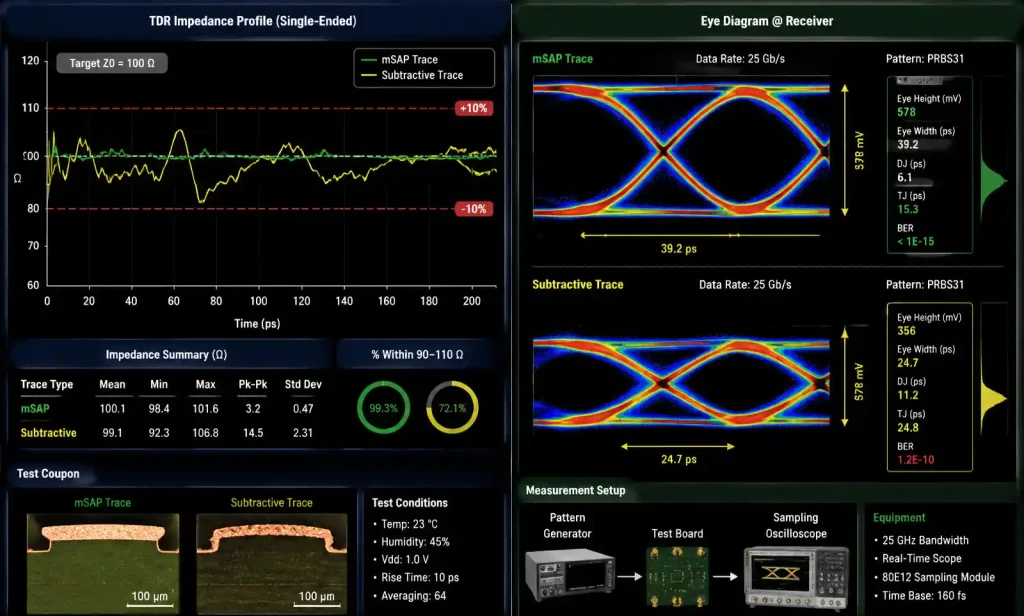
Task: Click the Time (ps) axis label
Action: pyautogui.click(x=257, y=324)
